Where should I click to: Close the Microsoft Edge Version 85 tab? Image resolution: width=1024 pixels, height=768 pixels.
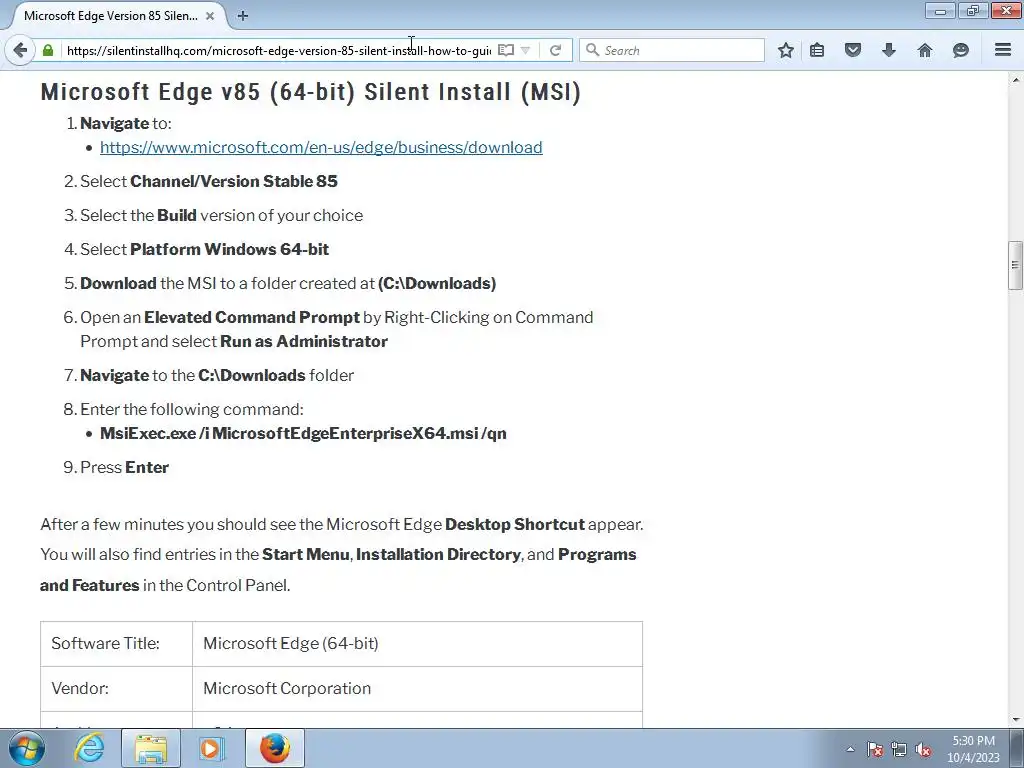[x=210, y=16]
